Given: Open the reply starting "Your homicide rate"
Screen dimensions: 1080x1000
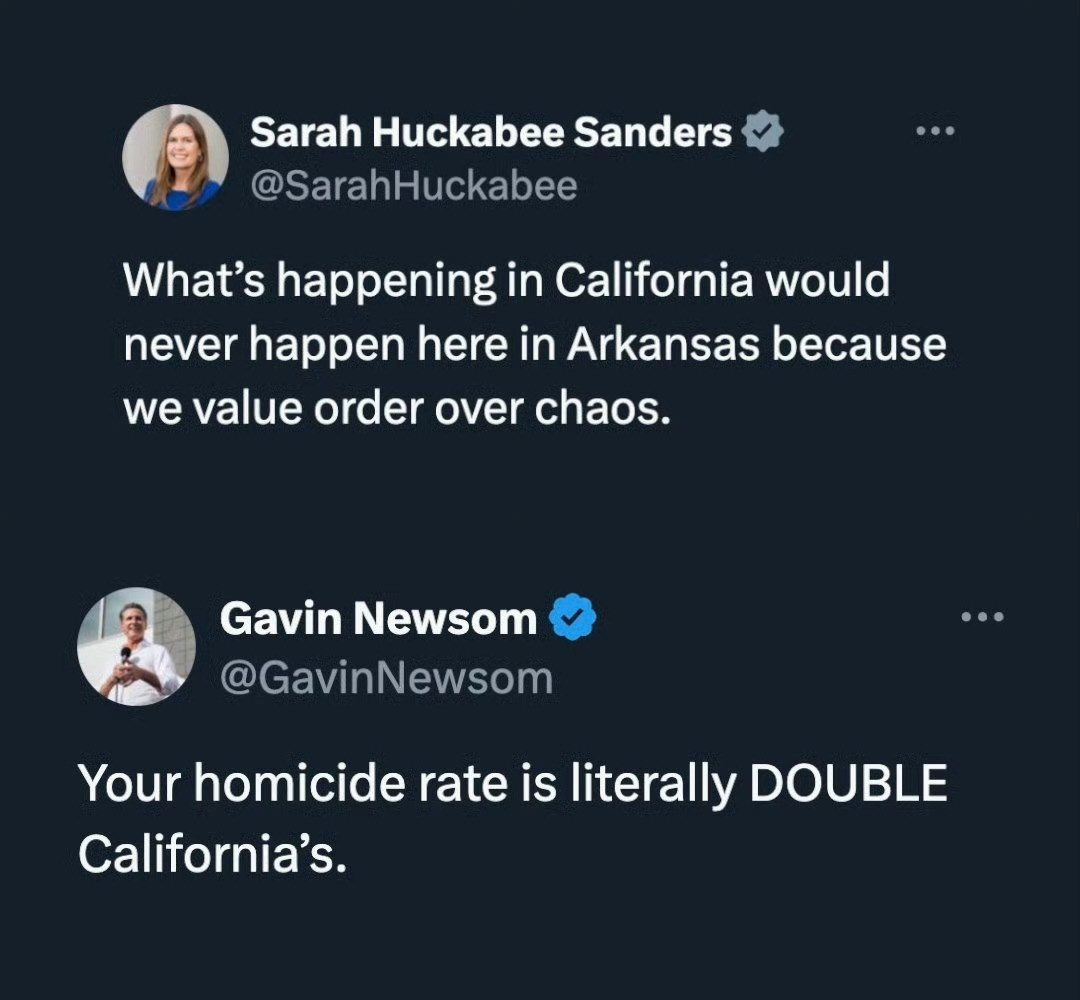Looking at the screenshot, I should point(513,819).
